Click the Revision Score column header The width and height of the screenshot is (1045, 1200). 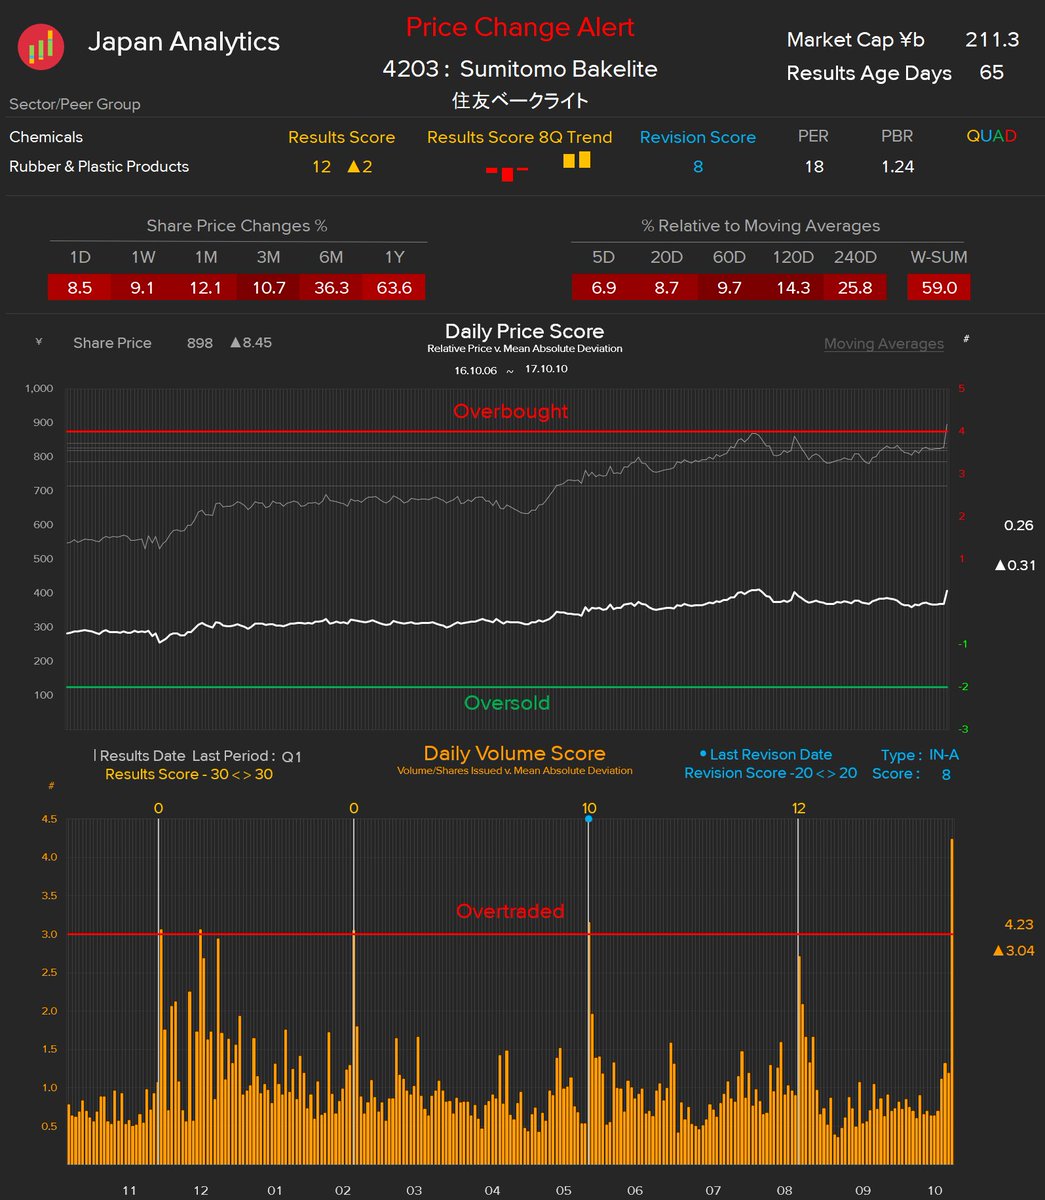[697, 137]
